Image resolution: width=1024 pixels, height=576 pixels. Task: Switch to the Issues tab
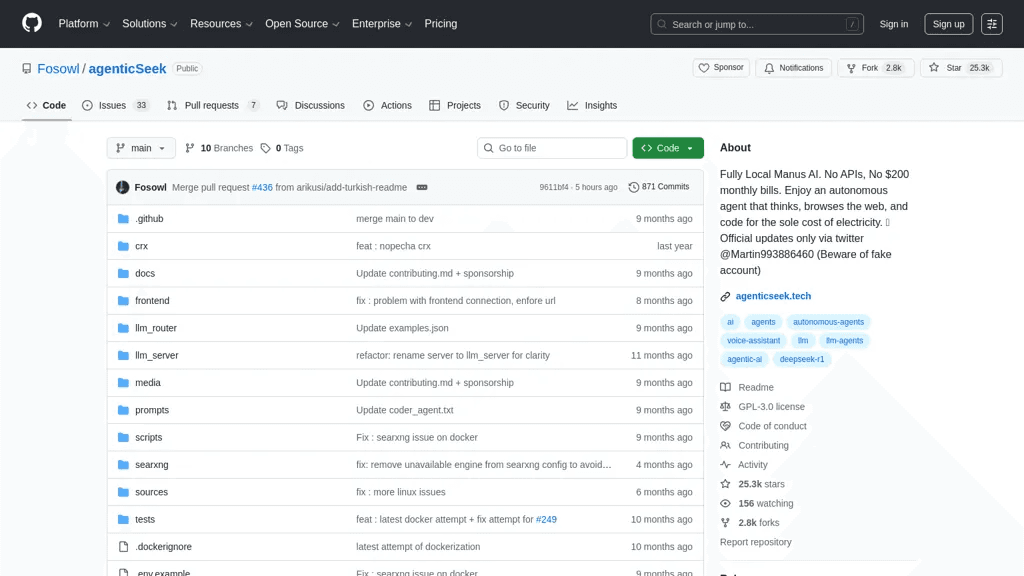[x=116, y=105]
